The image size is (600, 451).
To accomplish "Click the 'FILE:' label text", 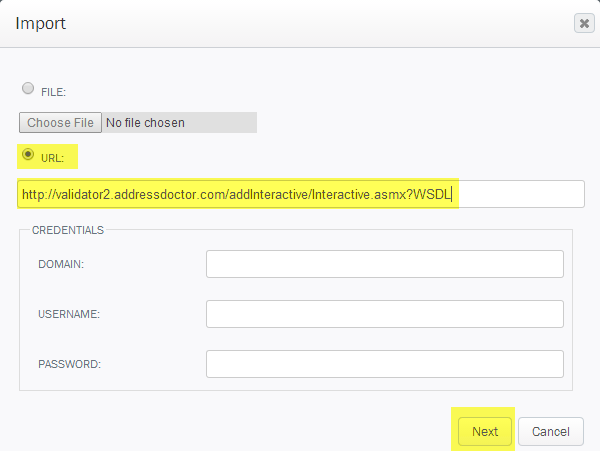I will tap(54, 92).
